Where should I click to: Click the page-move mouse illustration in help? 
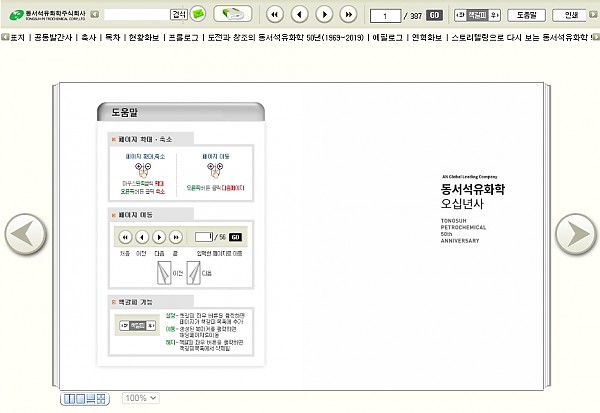pyautogui.click(x=215, y=170)
